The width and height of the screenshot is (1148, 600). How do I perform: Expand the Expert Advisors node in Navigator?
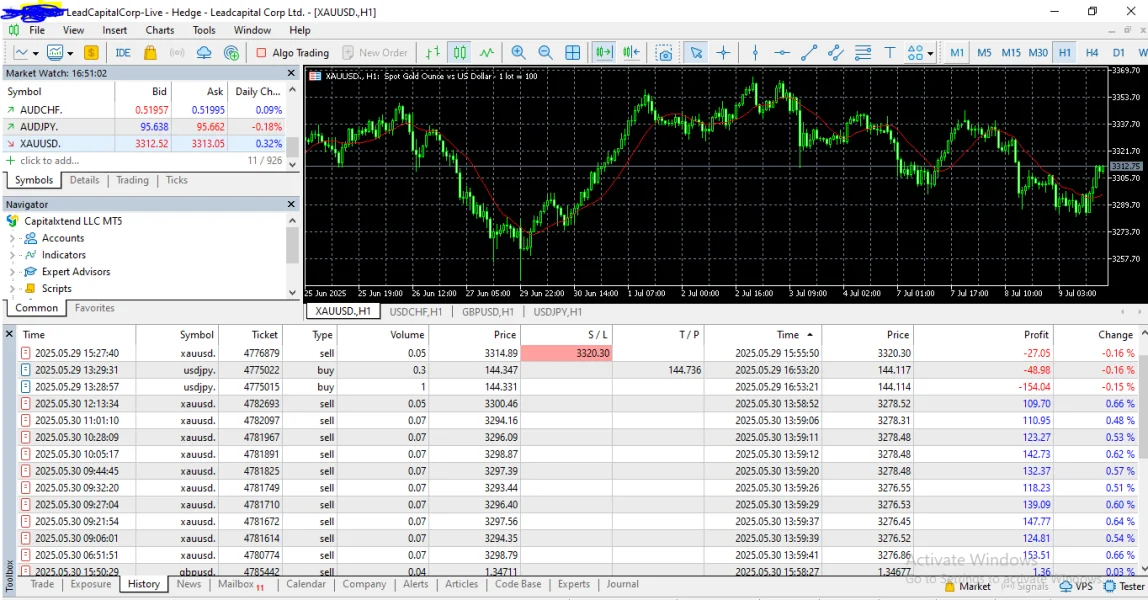[12, 272]
